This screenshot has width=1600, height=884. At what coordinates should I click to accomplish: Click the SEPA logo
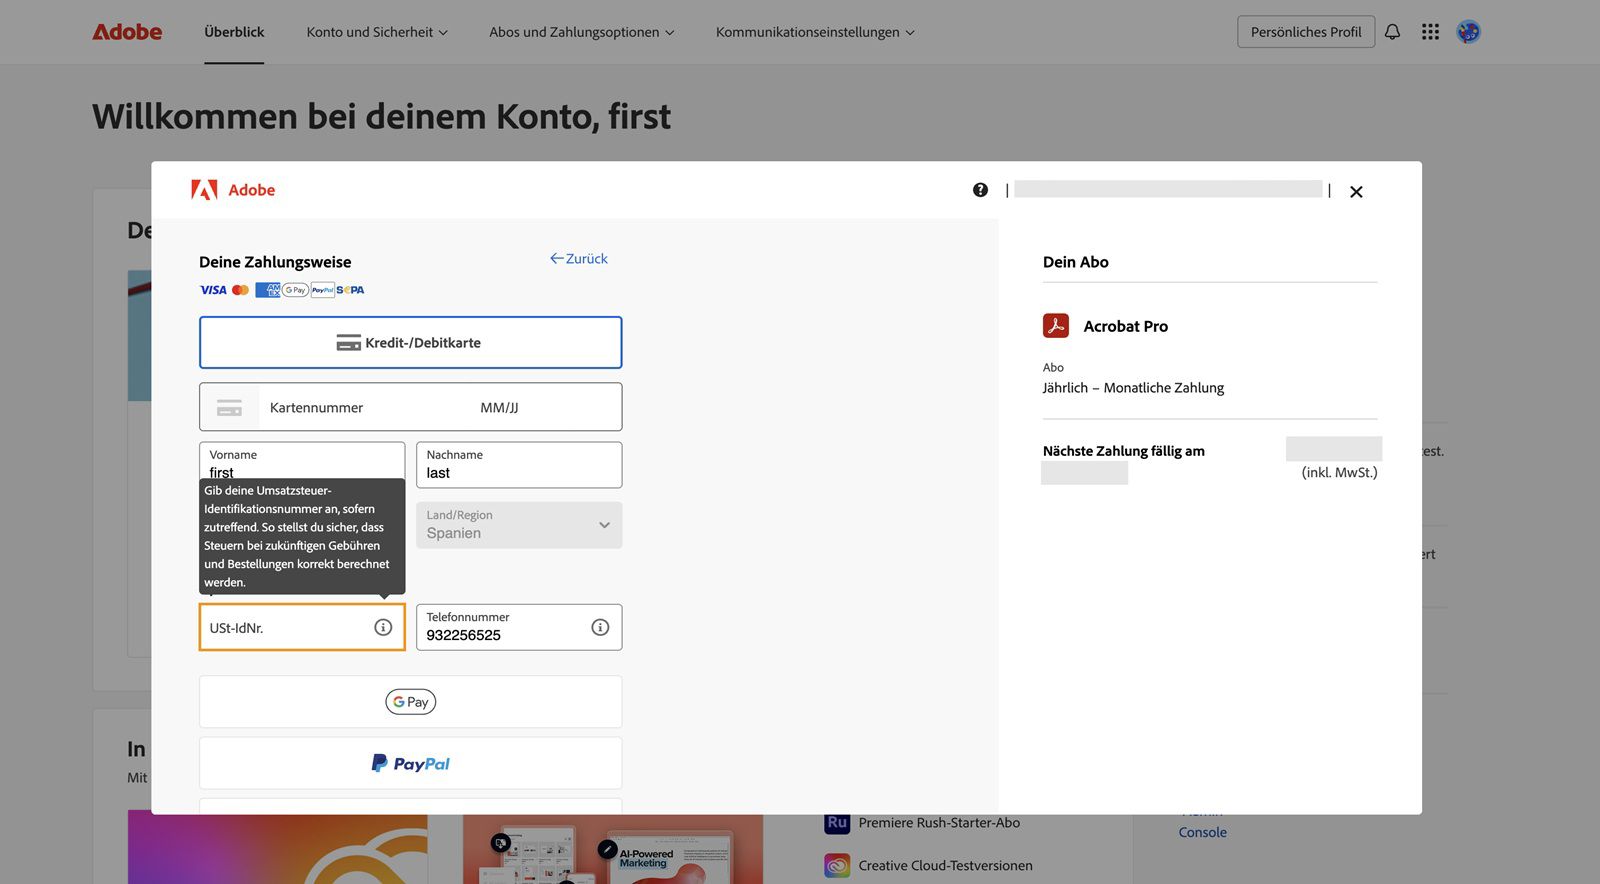pyautogui.click(x=350, y=290)
